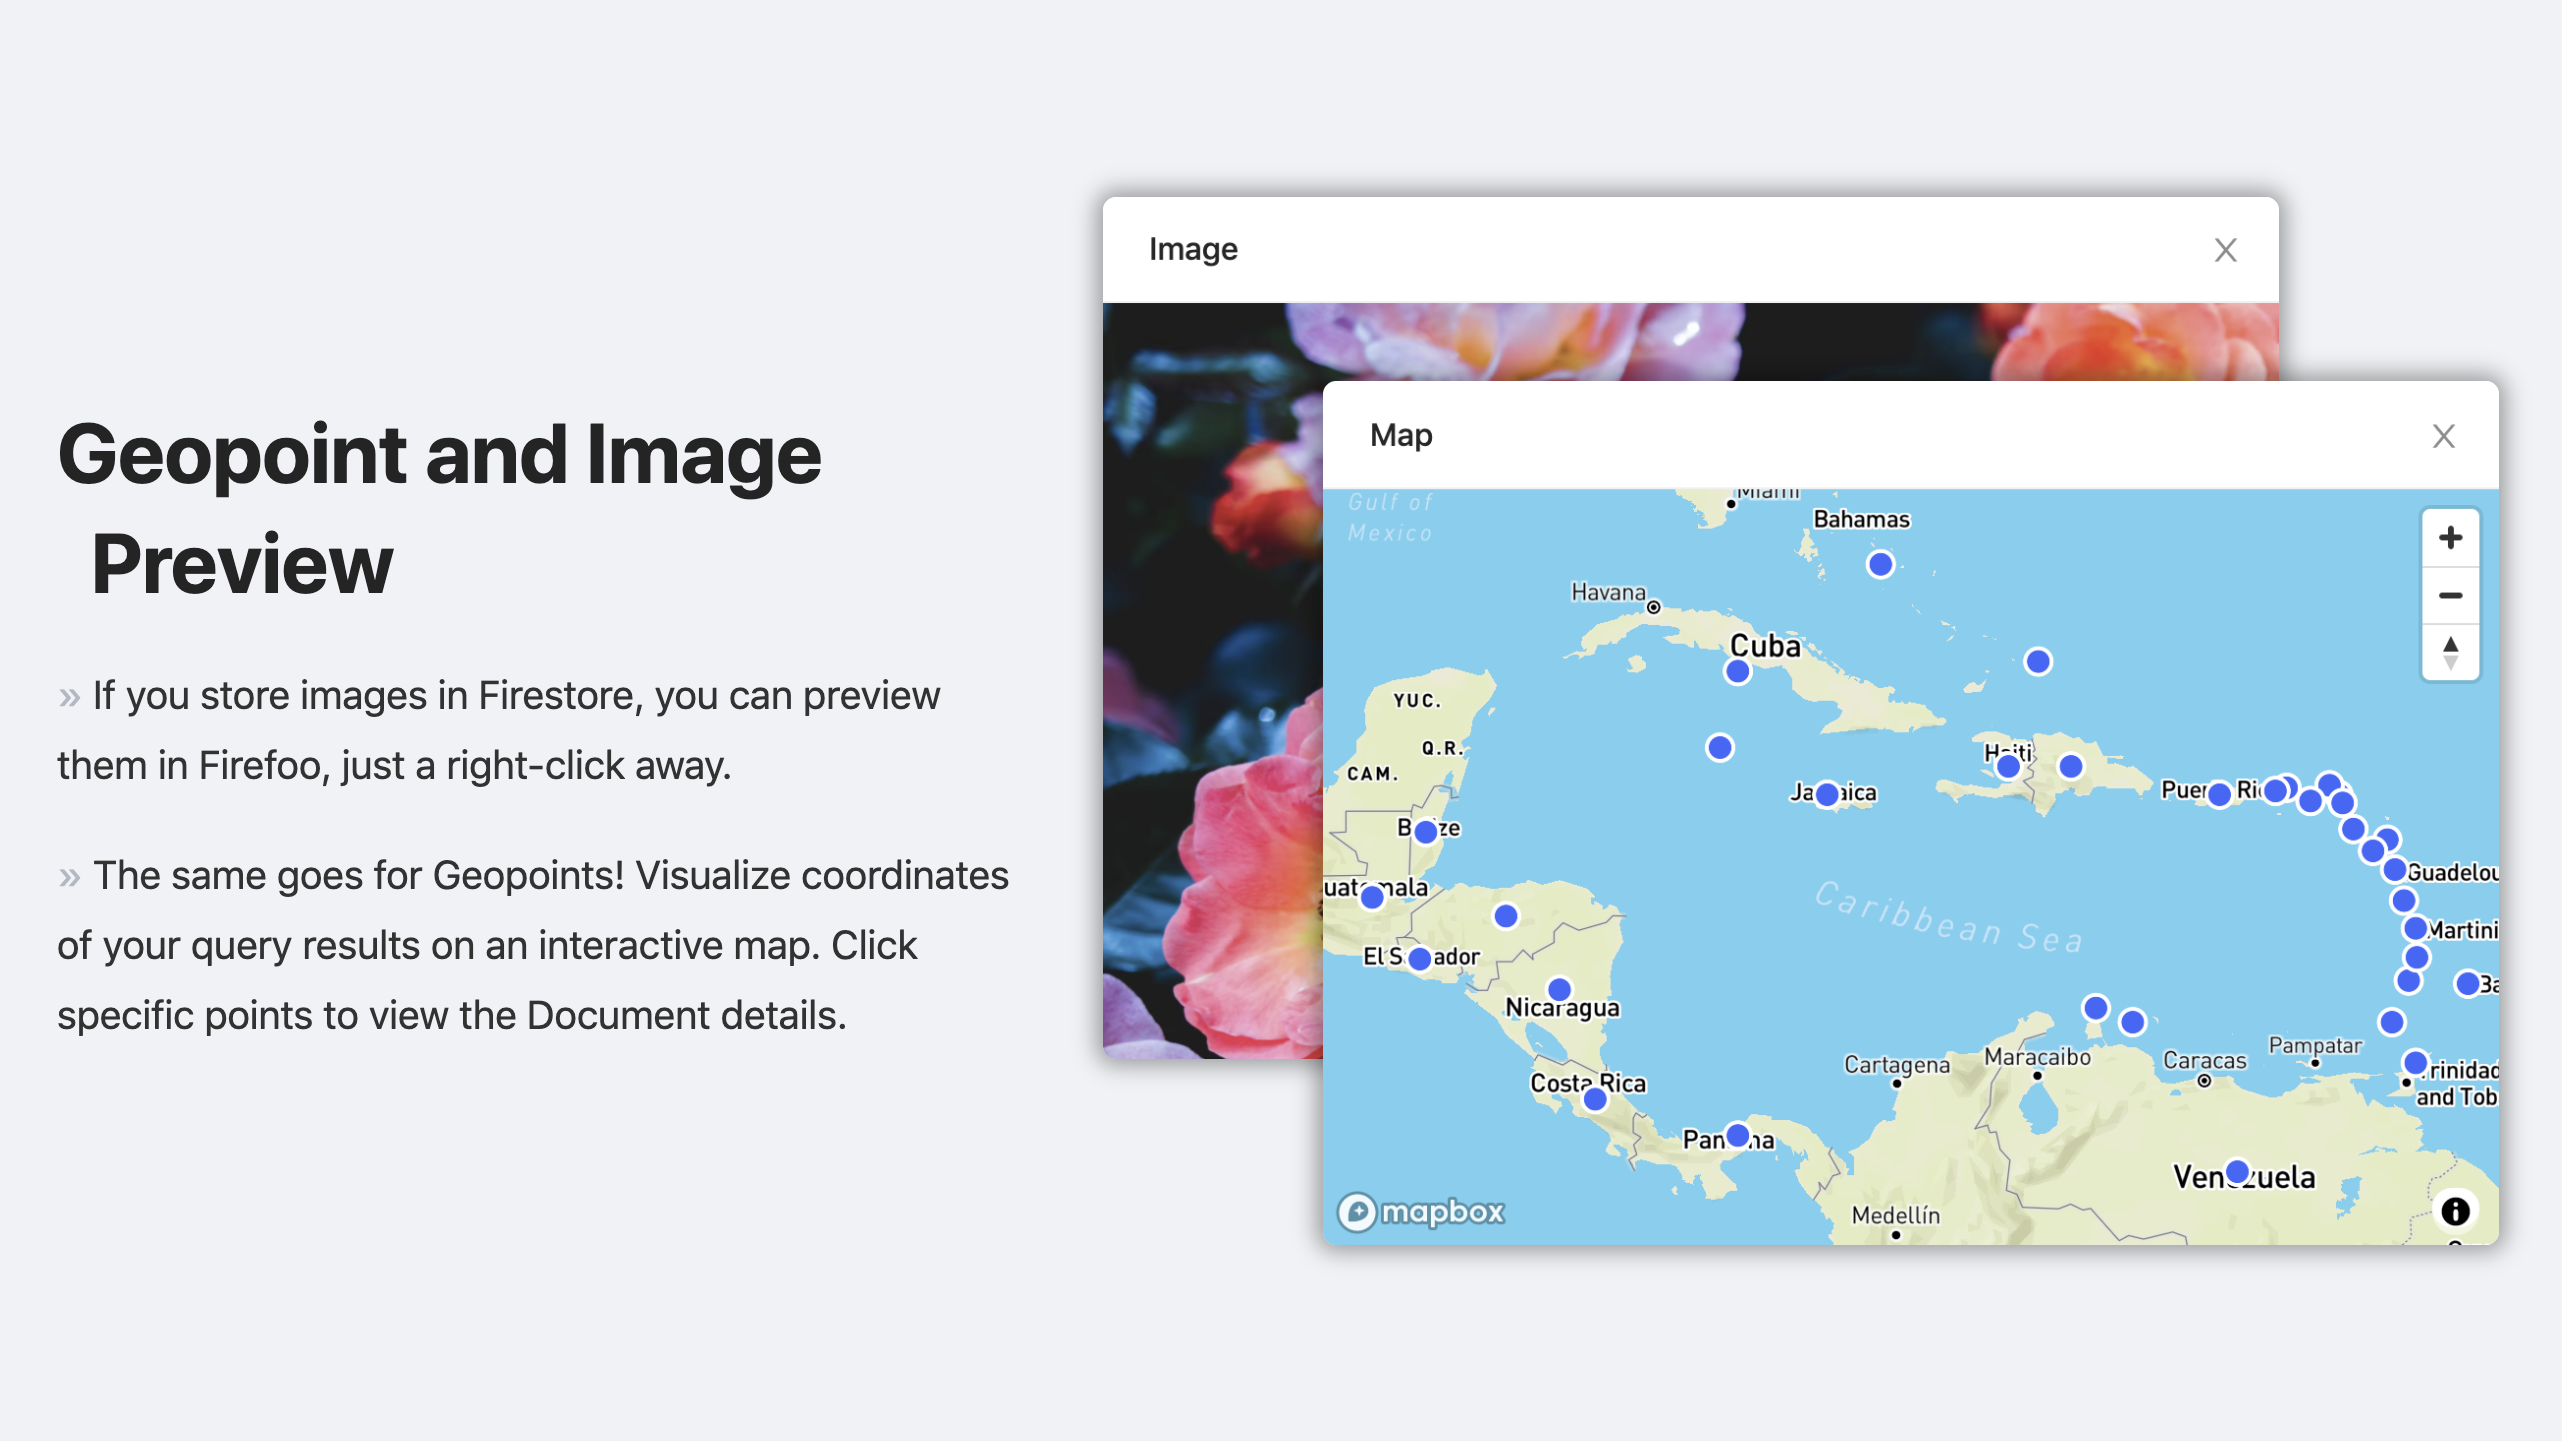Select the marker over El Salvador

1419,959
